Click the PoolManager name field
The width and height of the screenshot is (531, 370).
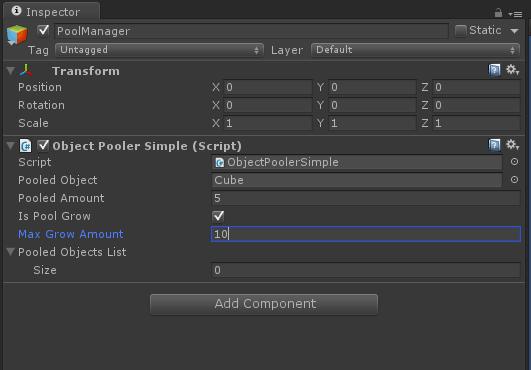[x=251, y=31]
